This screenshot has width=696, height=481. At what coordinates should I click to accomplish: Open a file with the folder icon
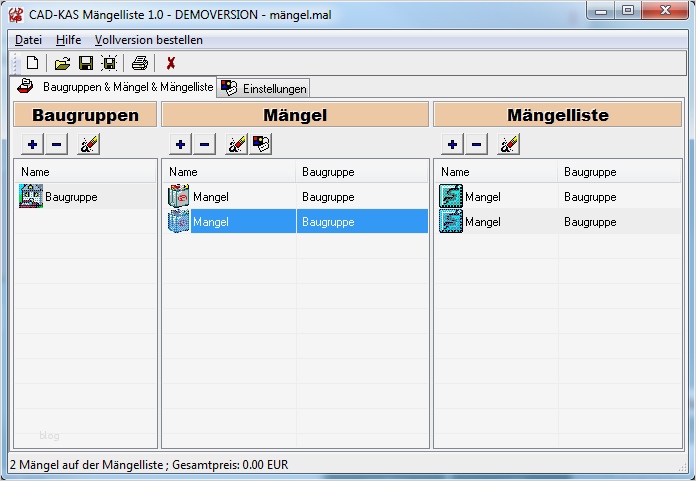pyautogui.click(x=62, y=63)
